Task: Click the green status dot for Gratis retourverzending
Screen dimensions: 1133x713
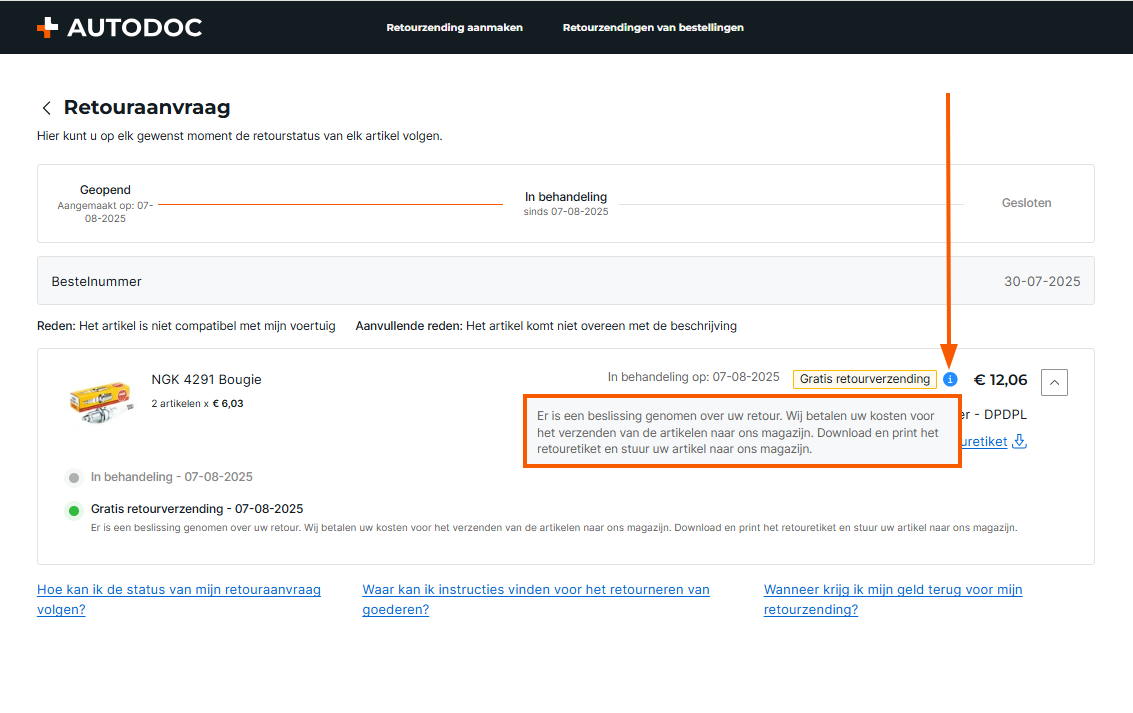Action: tap(74, 511)
